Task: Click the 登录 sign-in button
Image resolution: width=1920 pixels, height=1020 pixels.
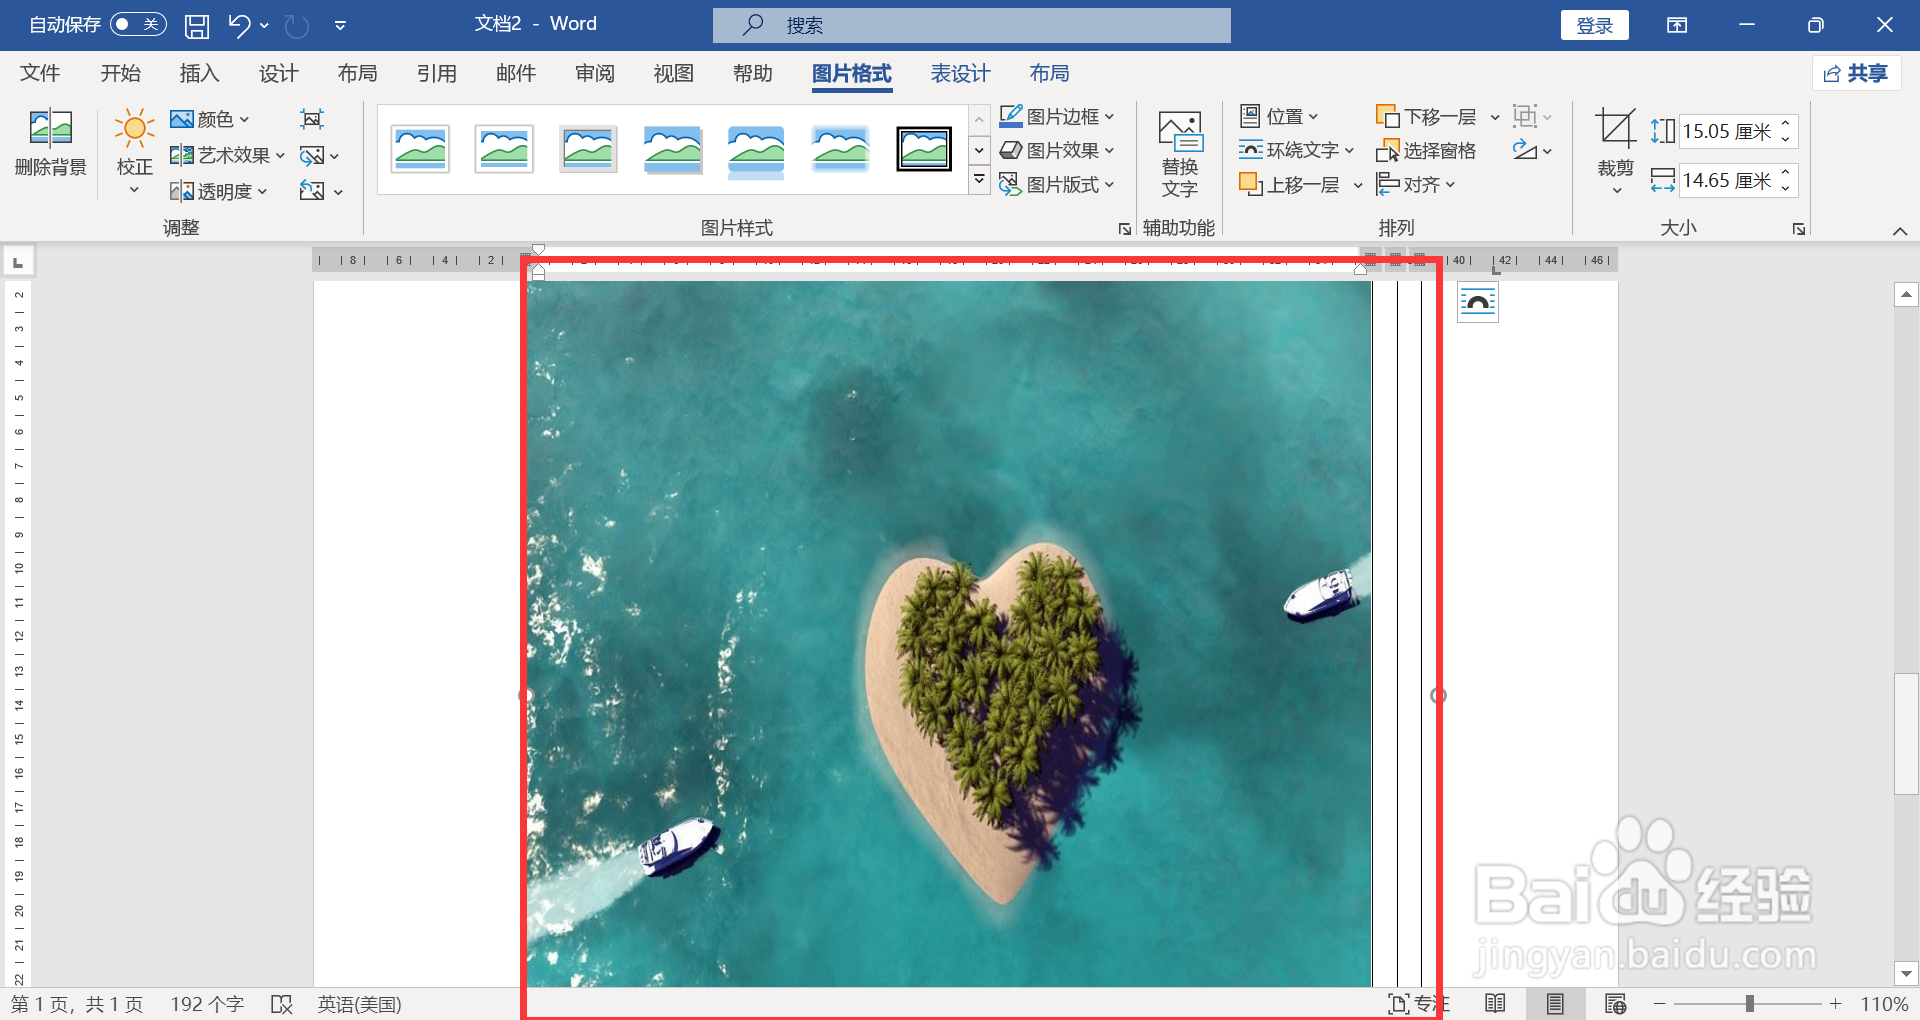Action: [x=1594, y=24]
